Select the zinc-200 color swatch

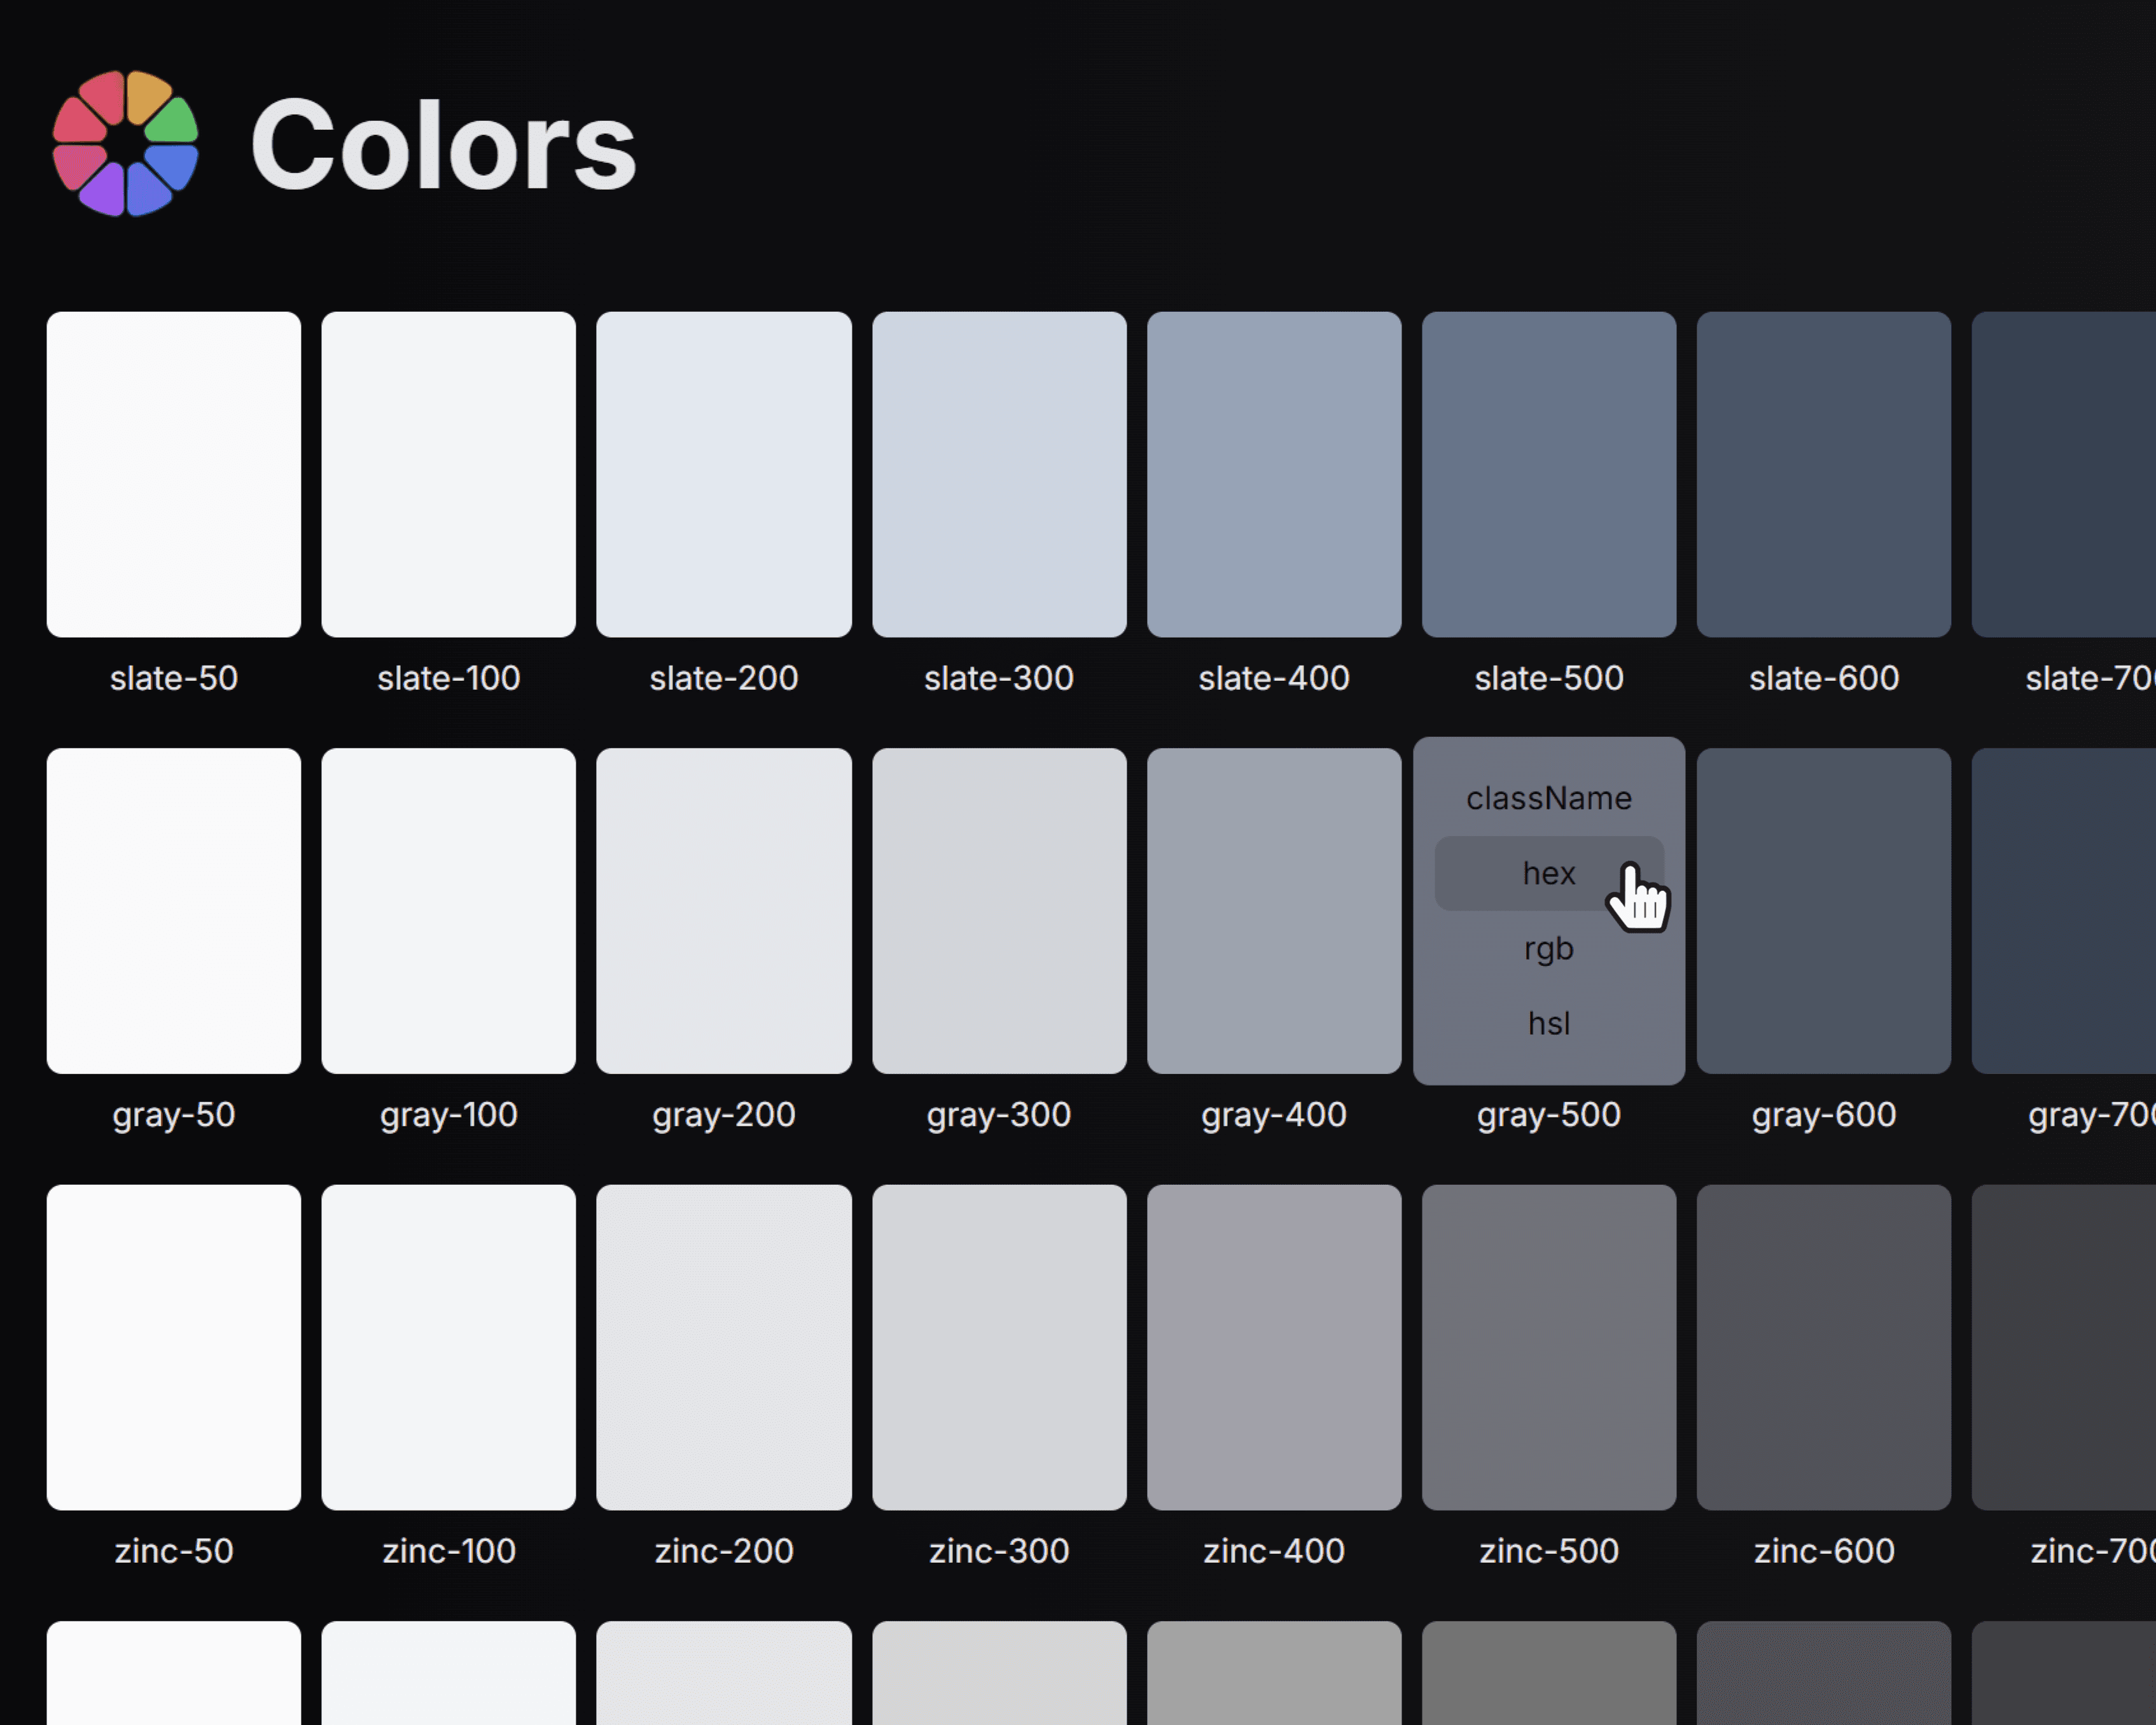point(723,1347)
